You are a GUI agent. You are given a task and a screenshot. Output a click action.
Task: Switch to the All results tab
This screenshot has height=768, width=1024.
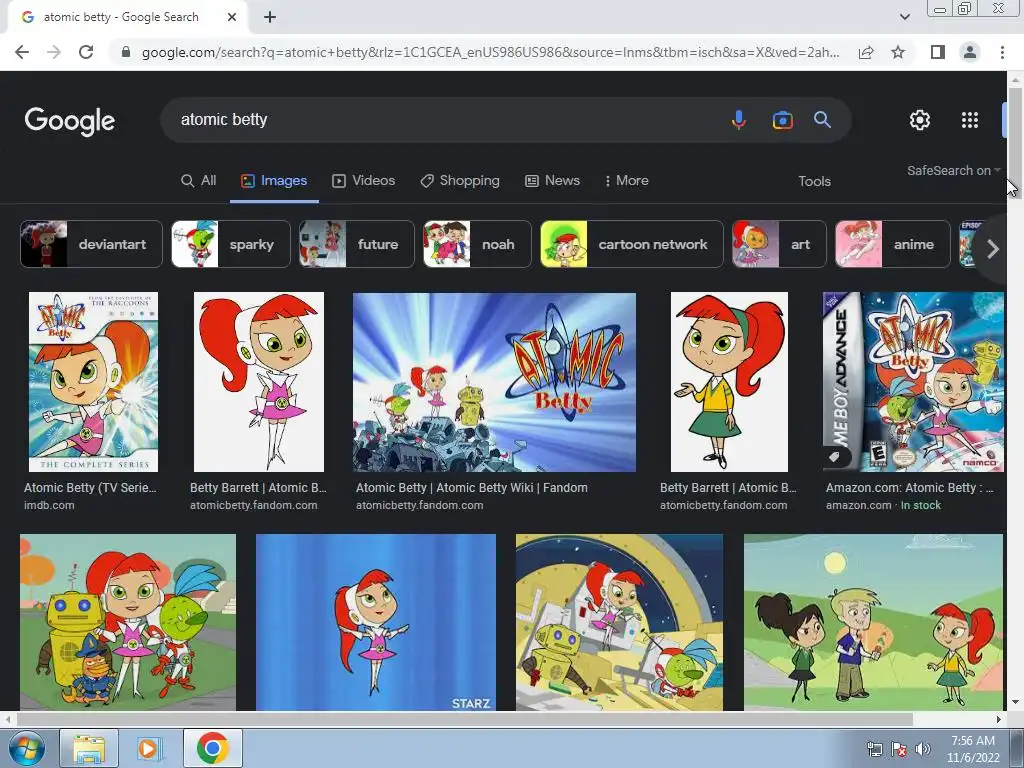pyautogui.click(x=199, y=181)
